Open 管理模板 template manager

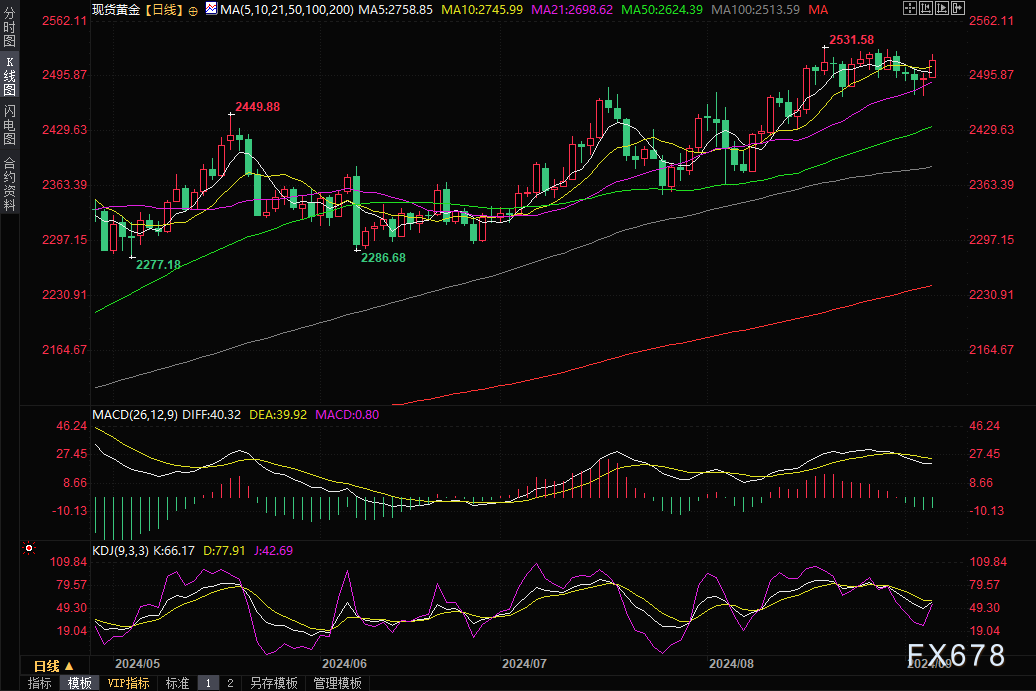337,683
